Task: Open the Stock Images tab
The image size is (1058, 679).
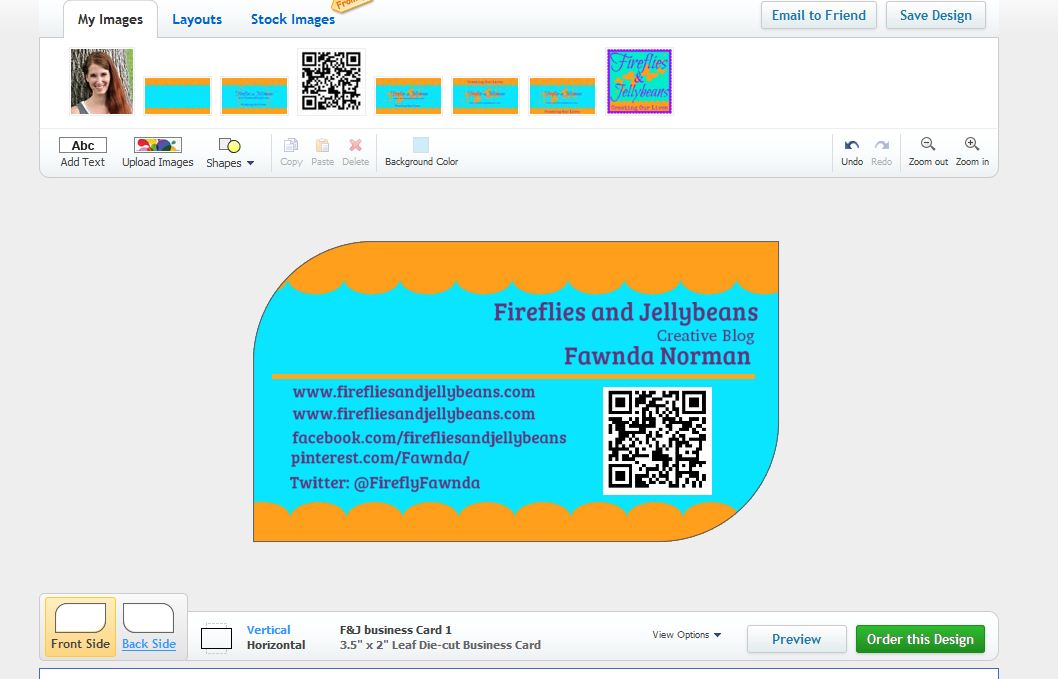Action: click(292, 19)
